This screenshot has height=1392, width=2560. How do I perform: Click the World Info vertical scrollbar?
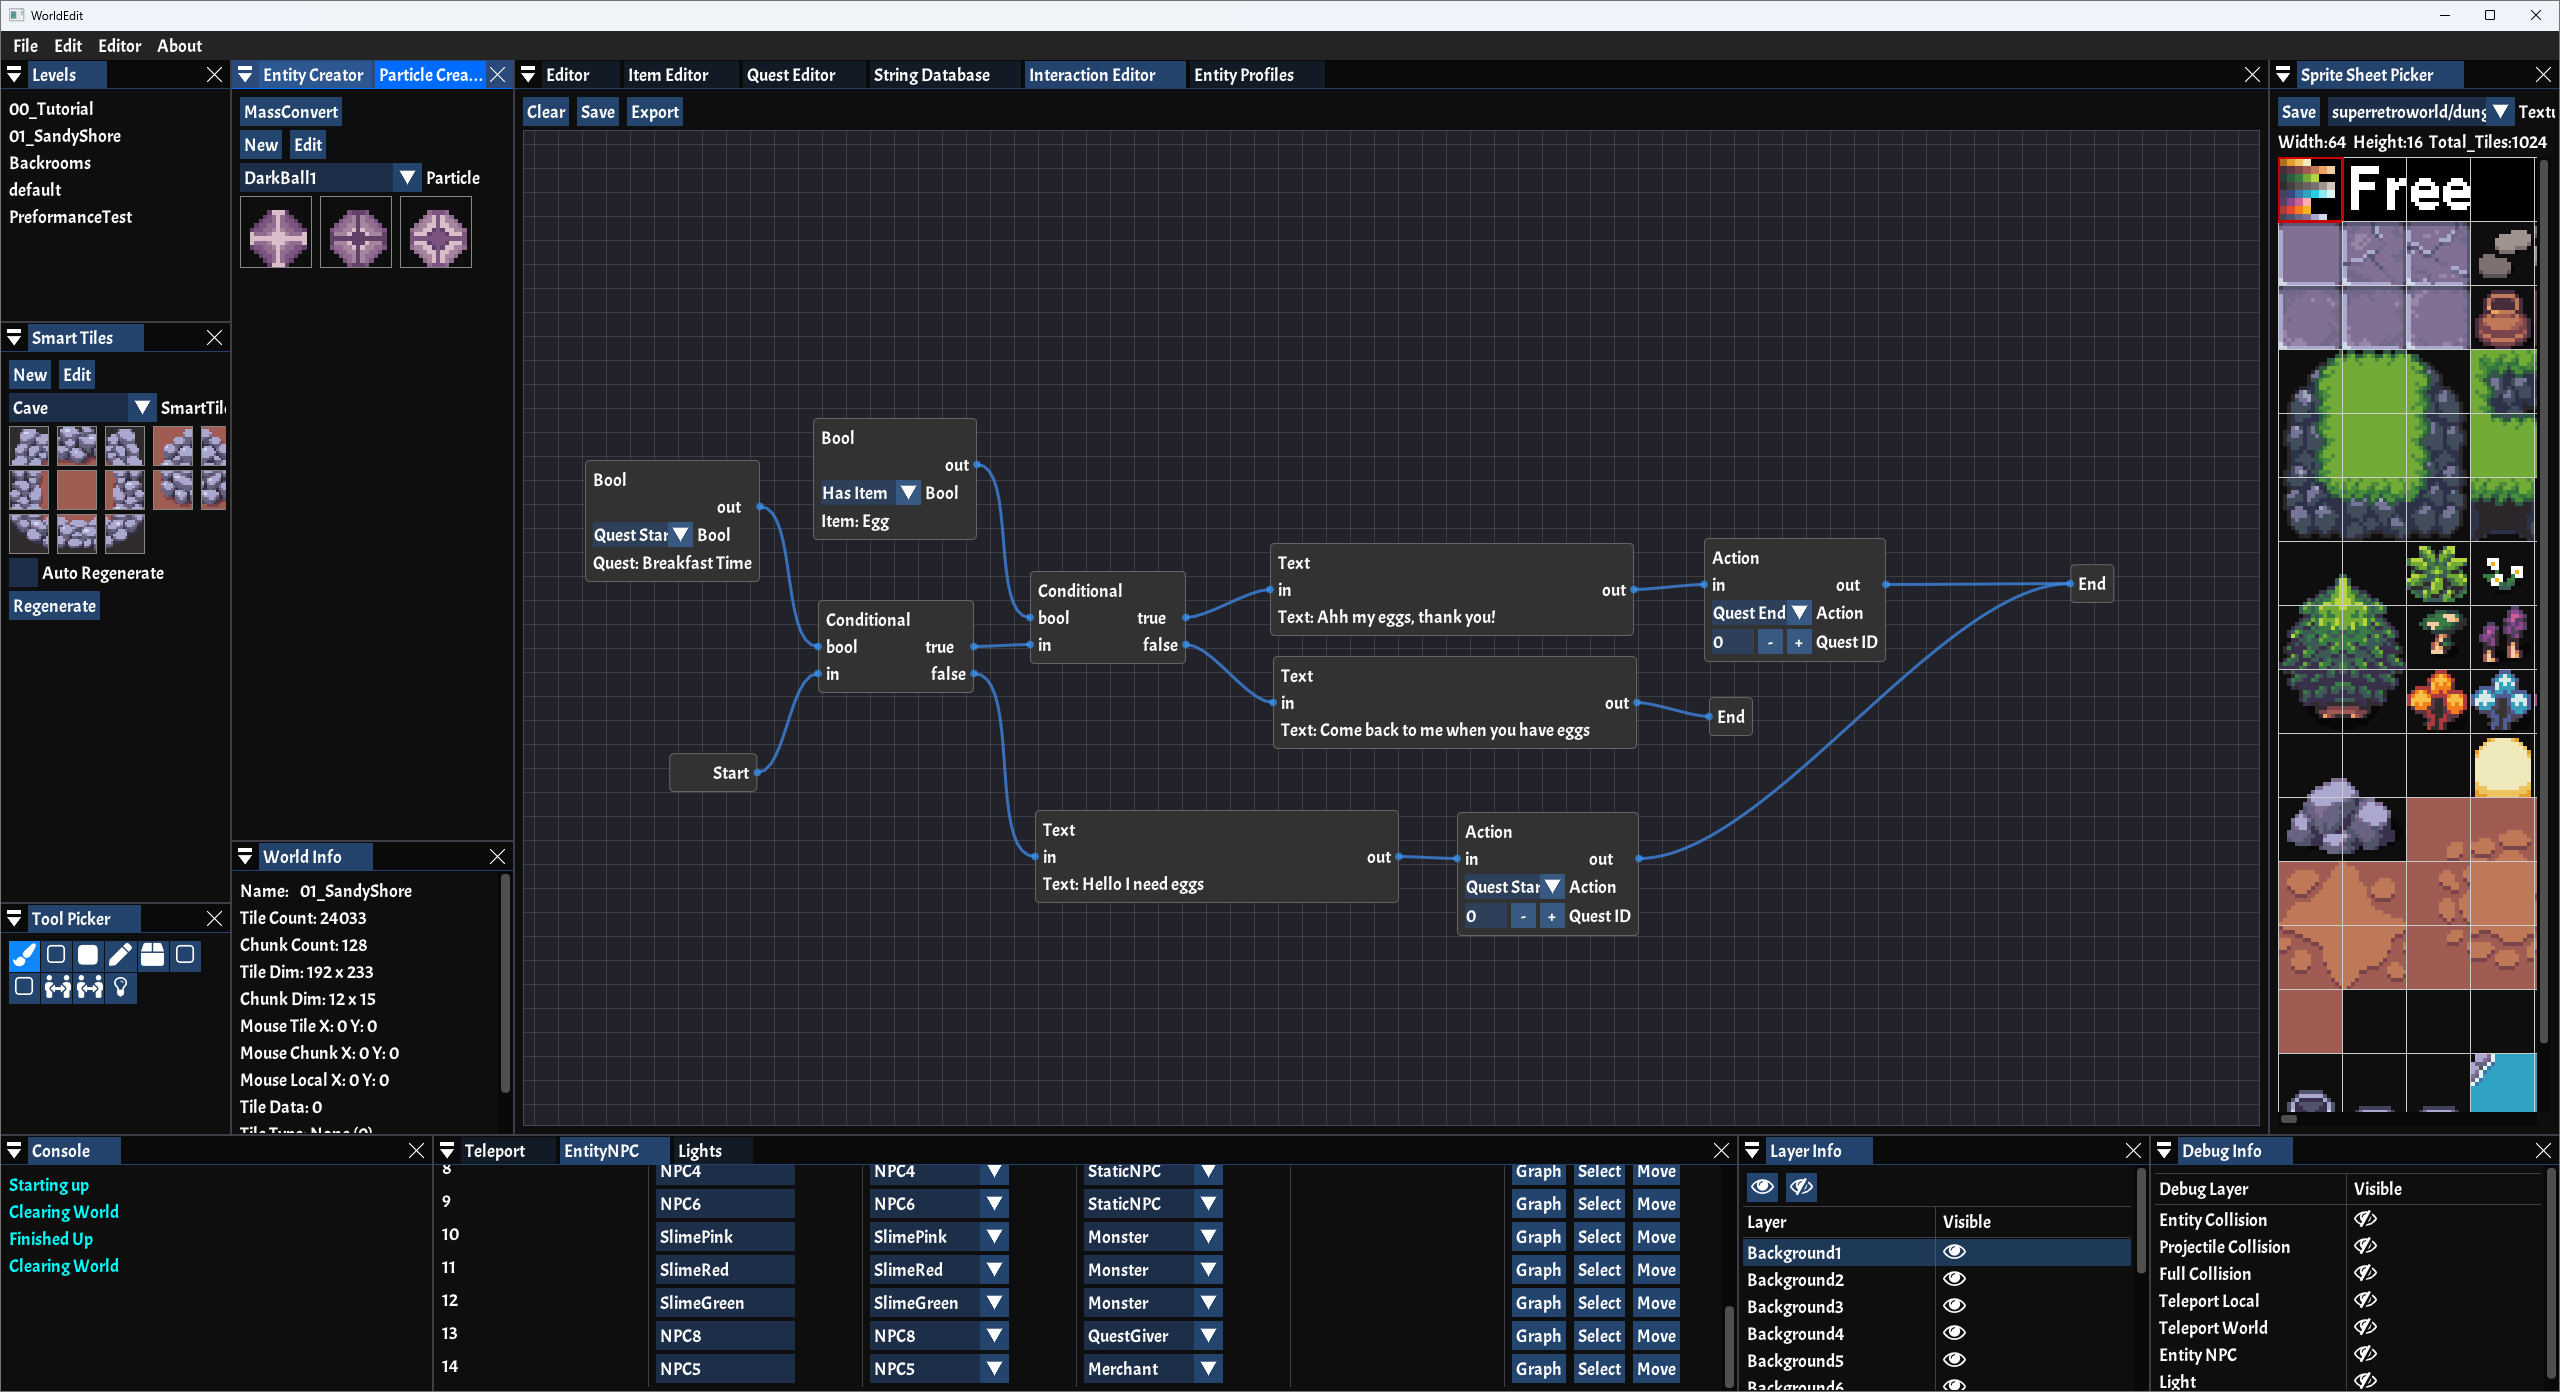[x=505, y=985]
